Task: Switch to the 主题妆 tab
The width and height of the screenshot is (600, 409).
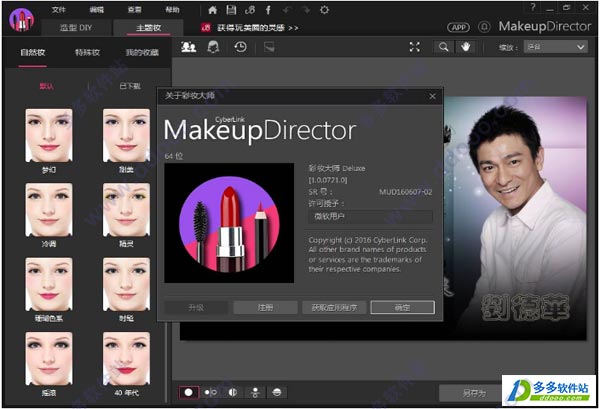Action: coord(148,28)
